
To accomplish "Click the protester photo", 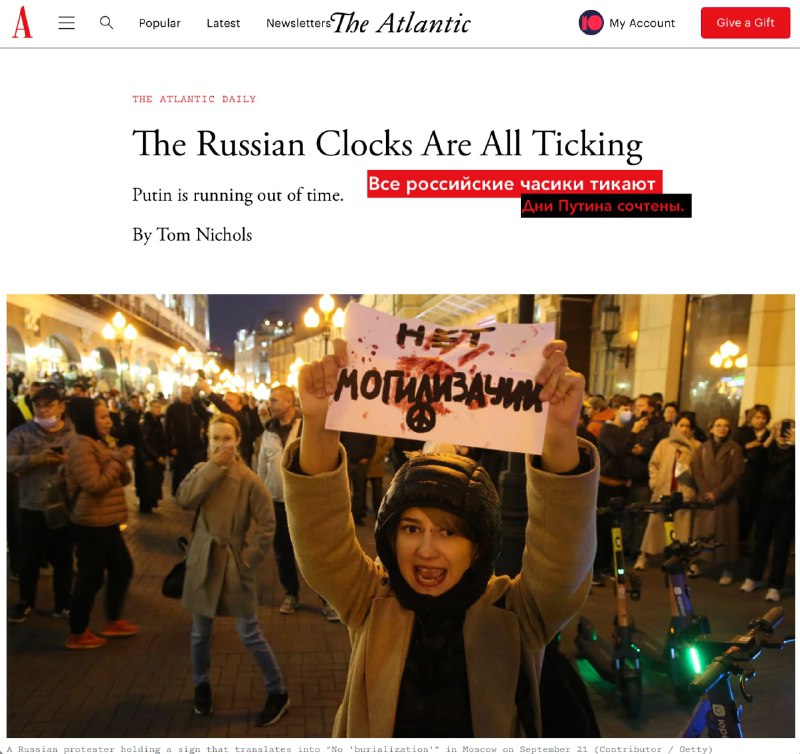I will tap(401, 516).
